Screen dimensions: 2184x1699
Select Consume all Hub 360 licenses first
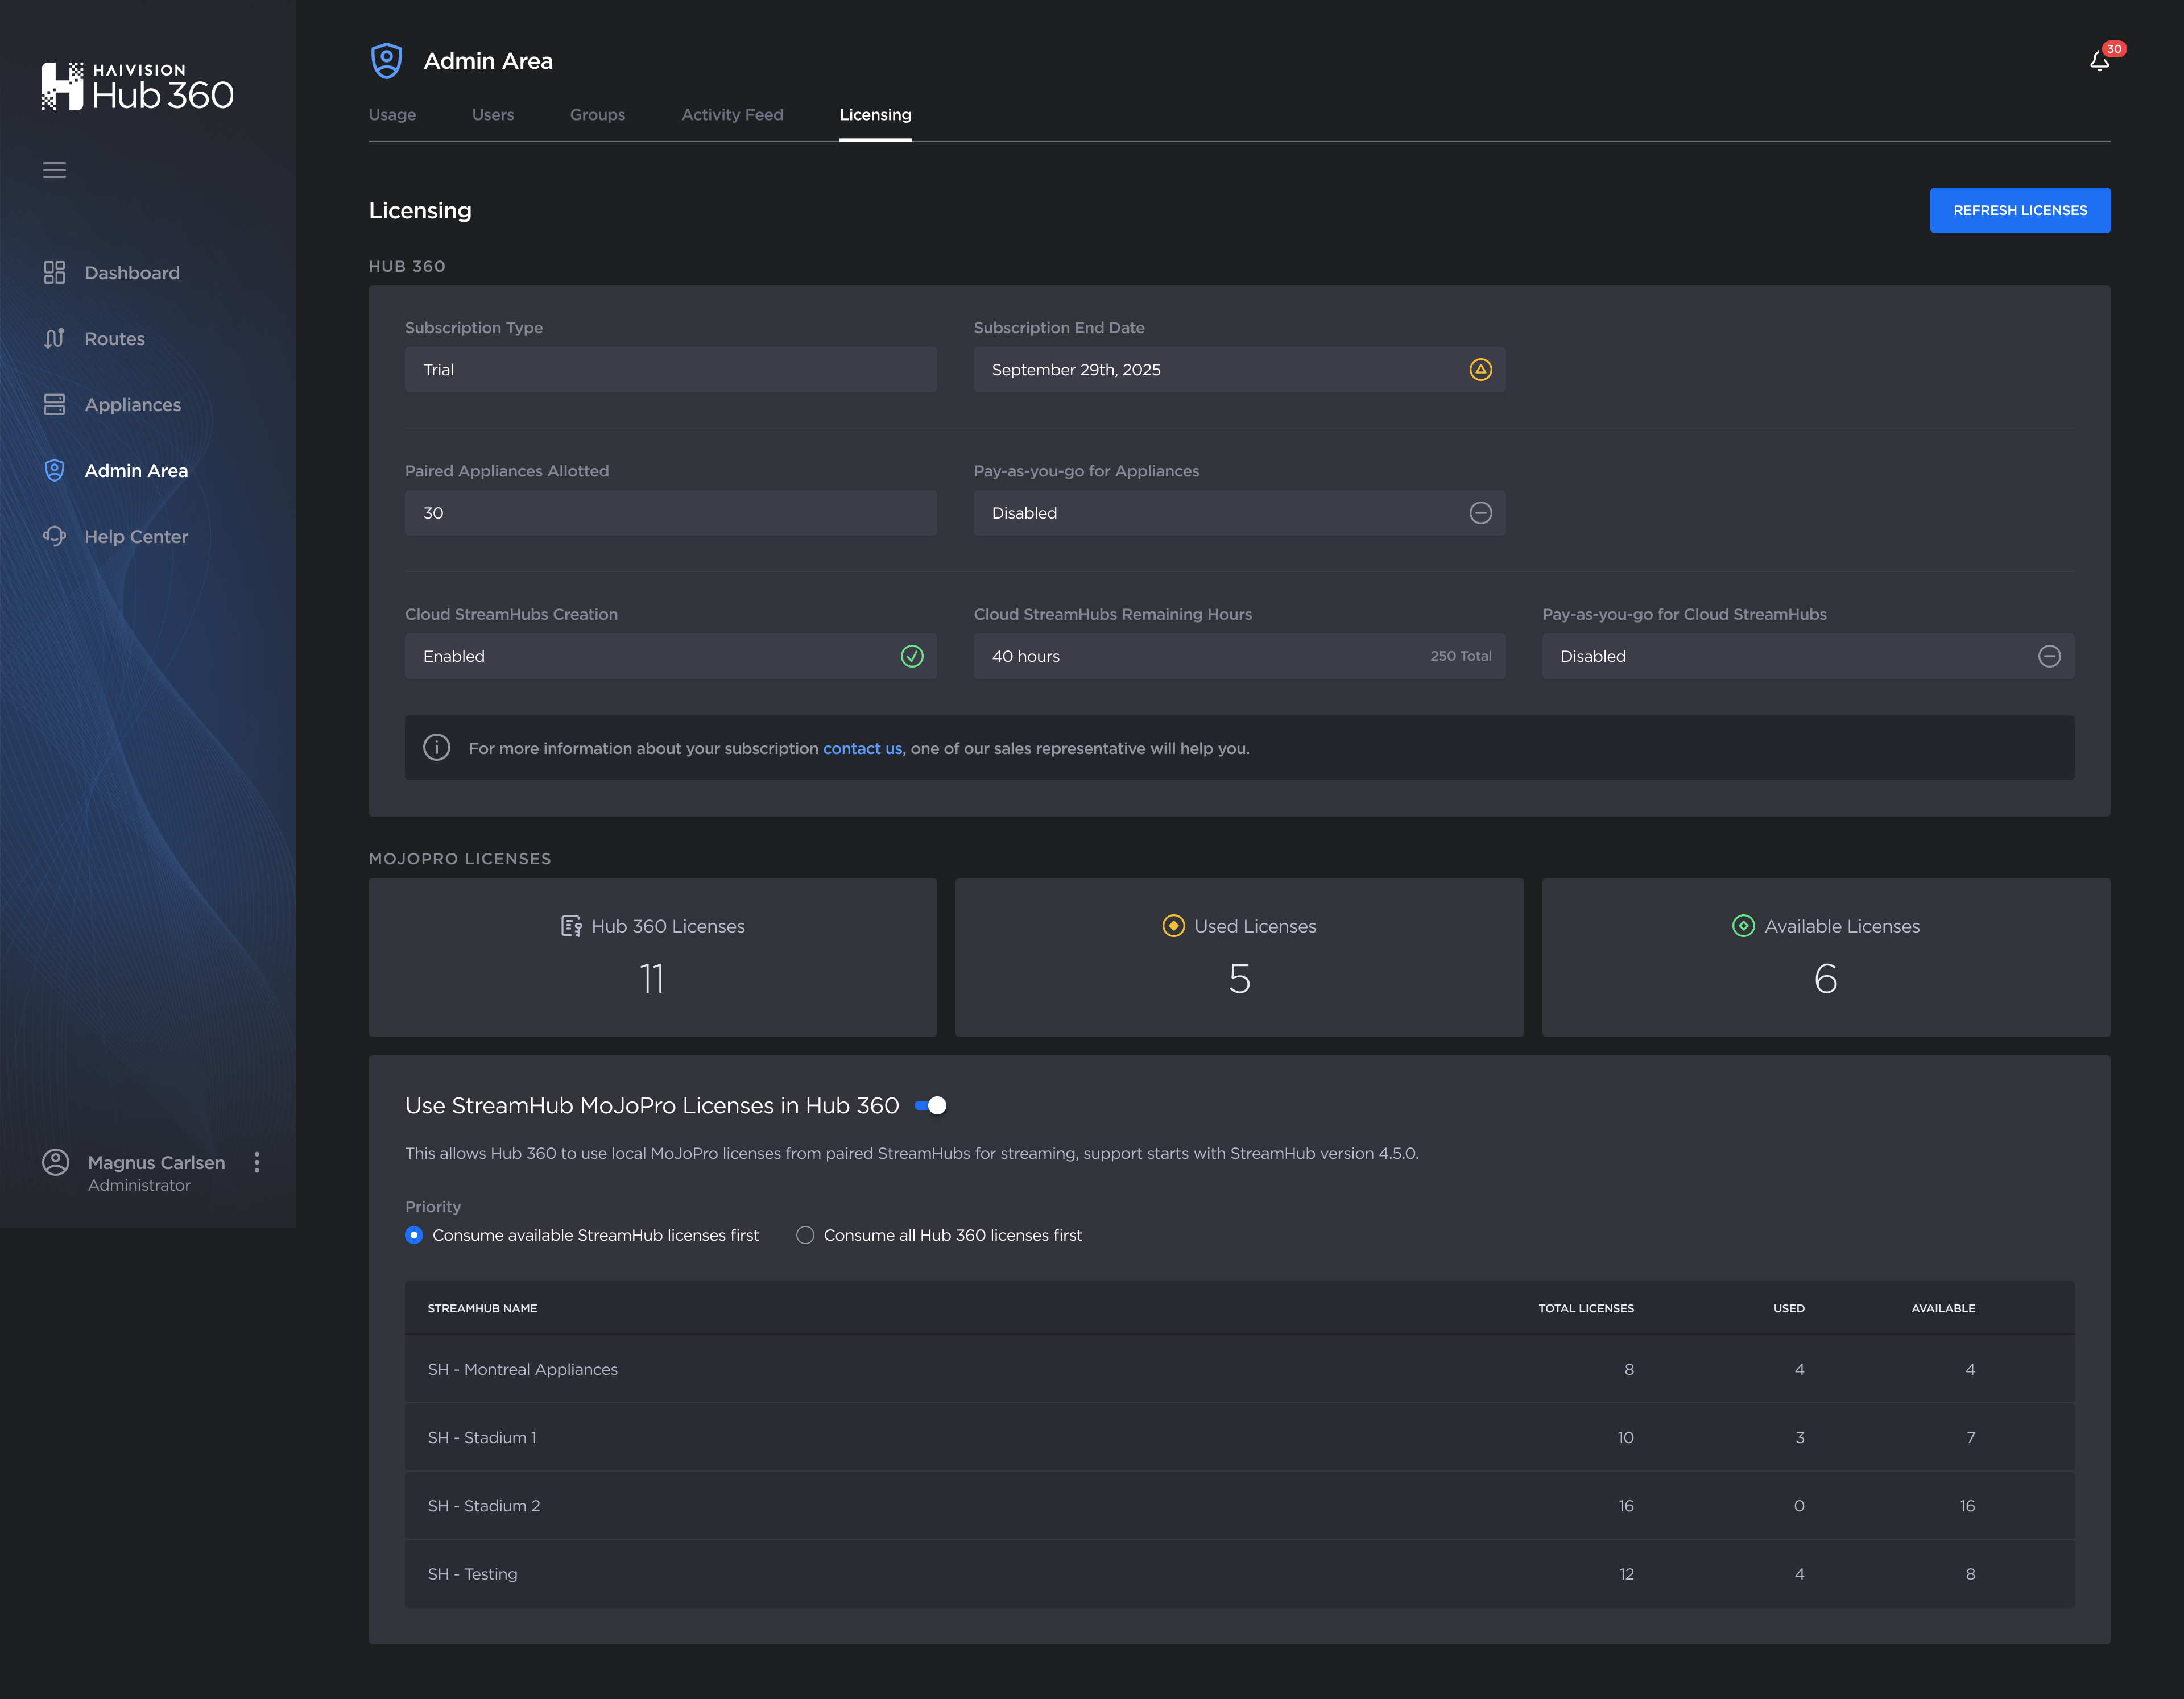805,1235
